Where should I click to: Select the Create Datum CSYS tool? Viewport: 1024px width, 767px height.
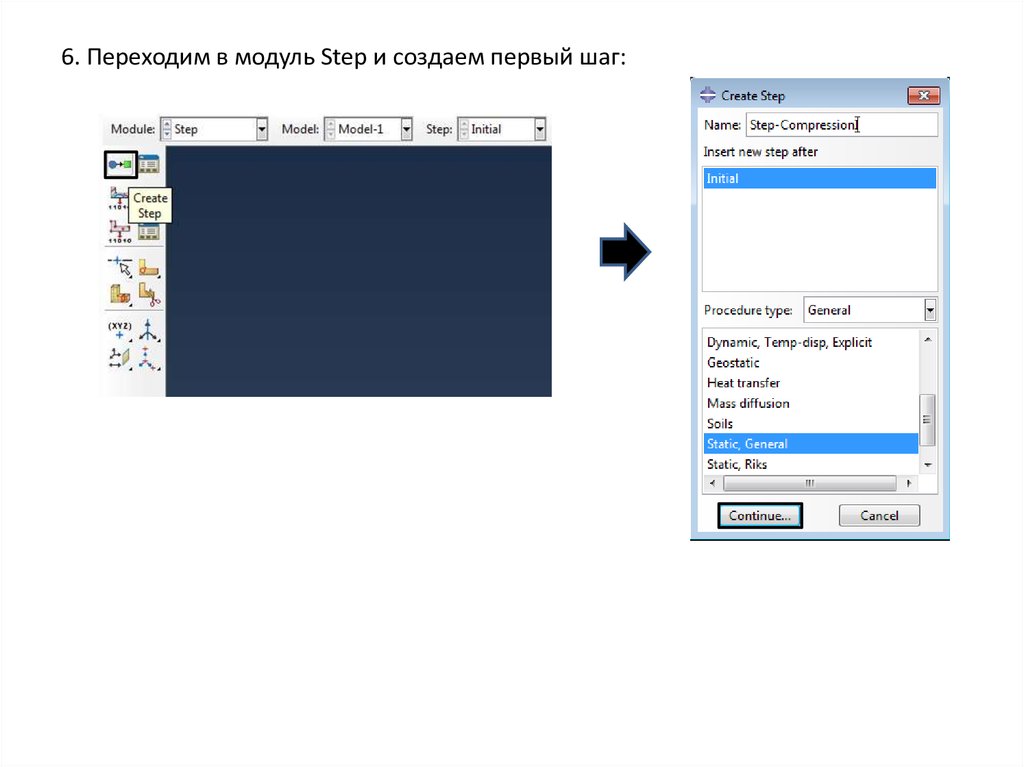tap(149, 358)
